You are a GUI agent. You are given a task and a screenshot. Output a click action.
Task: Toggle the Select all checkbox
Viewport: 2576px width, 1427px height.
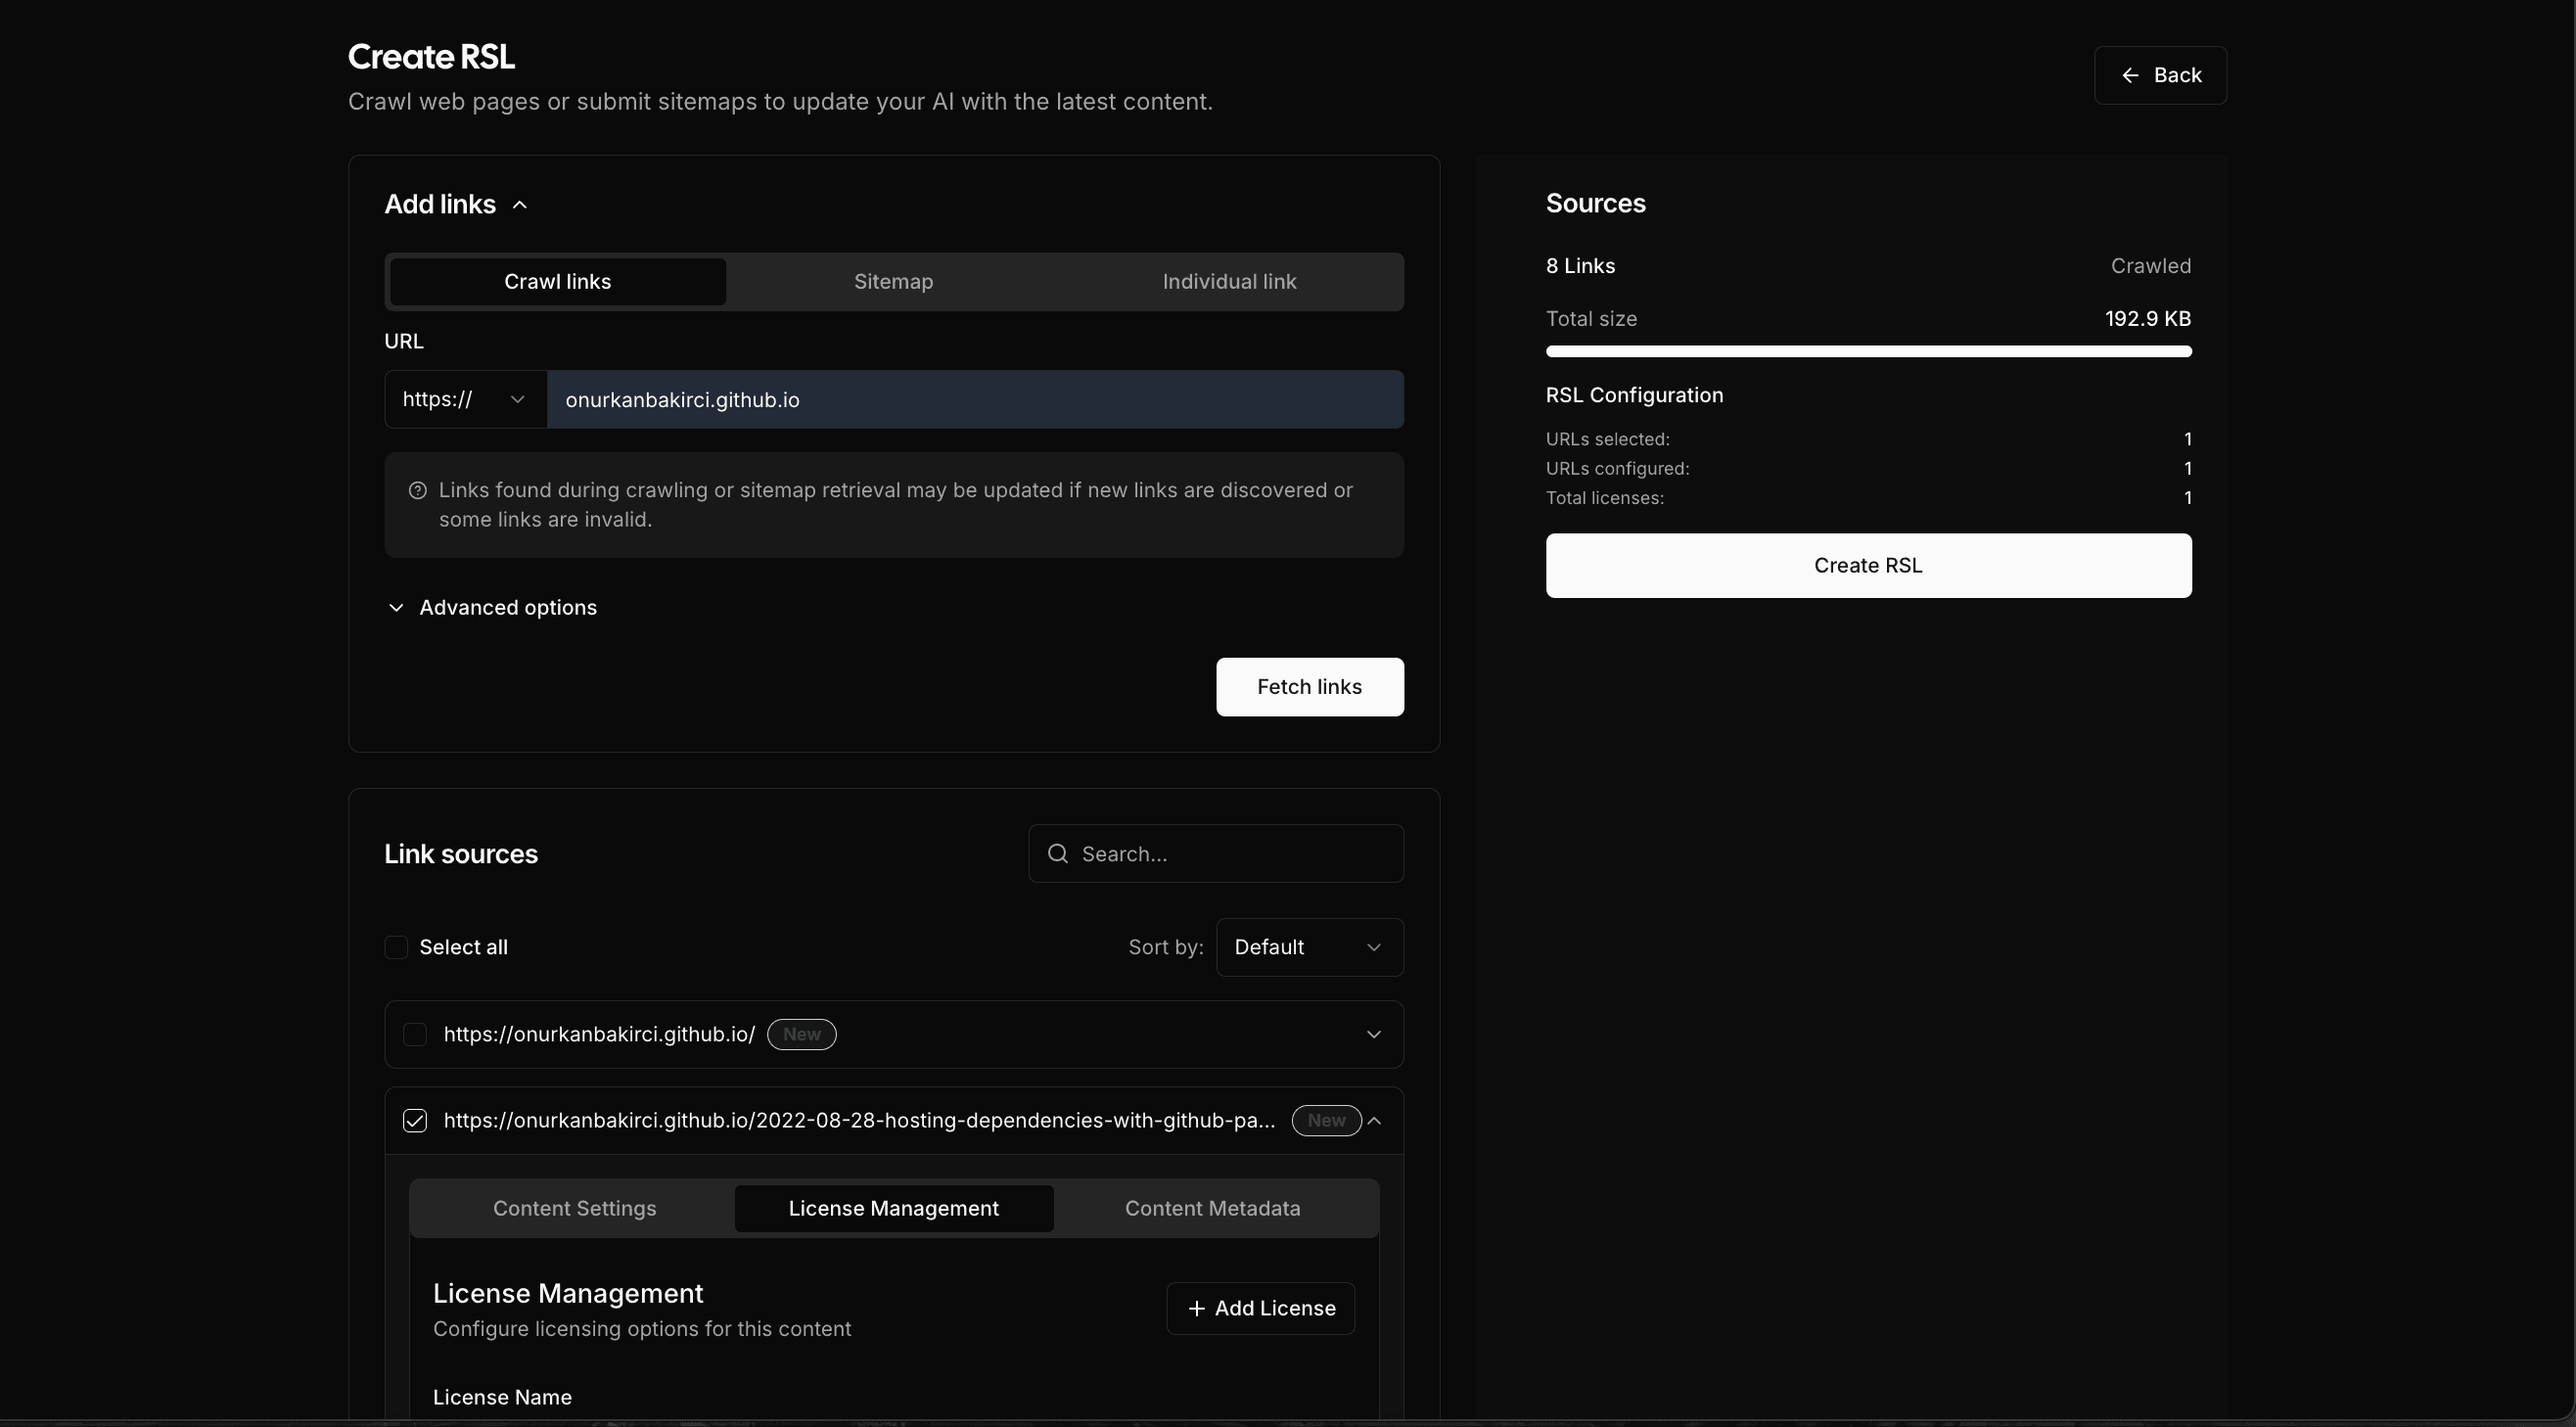[396, 948]
